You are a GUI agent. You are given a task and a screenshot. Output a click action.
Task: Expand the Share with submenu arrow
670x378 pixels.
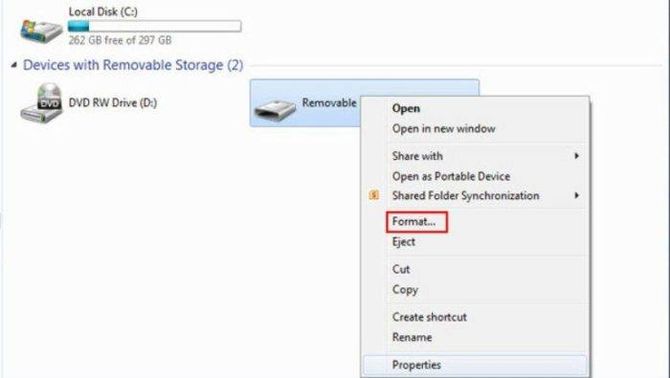click(x=576, y=156)
